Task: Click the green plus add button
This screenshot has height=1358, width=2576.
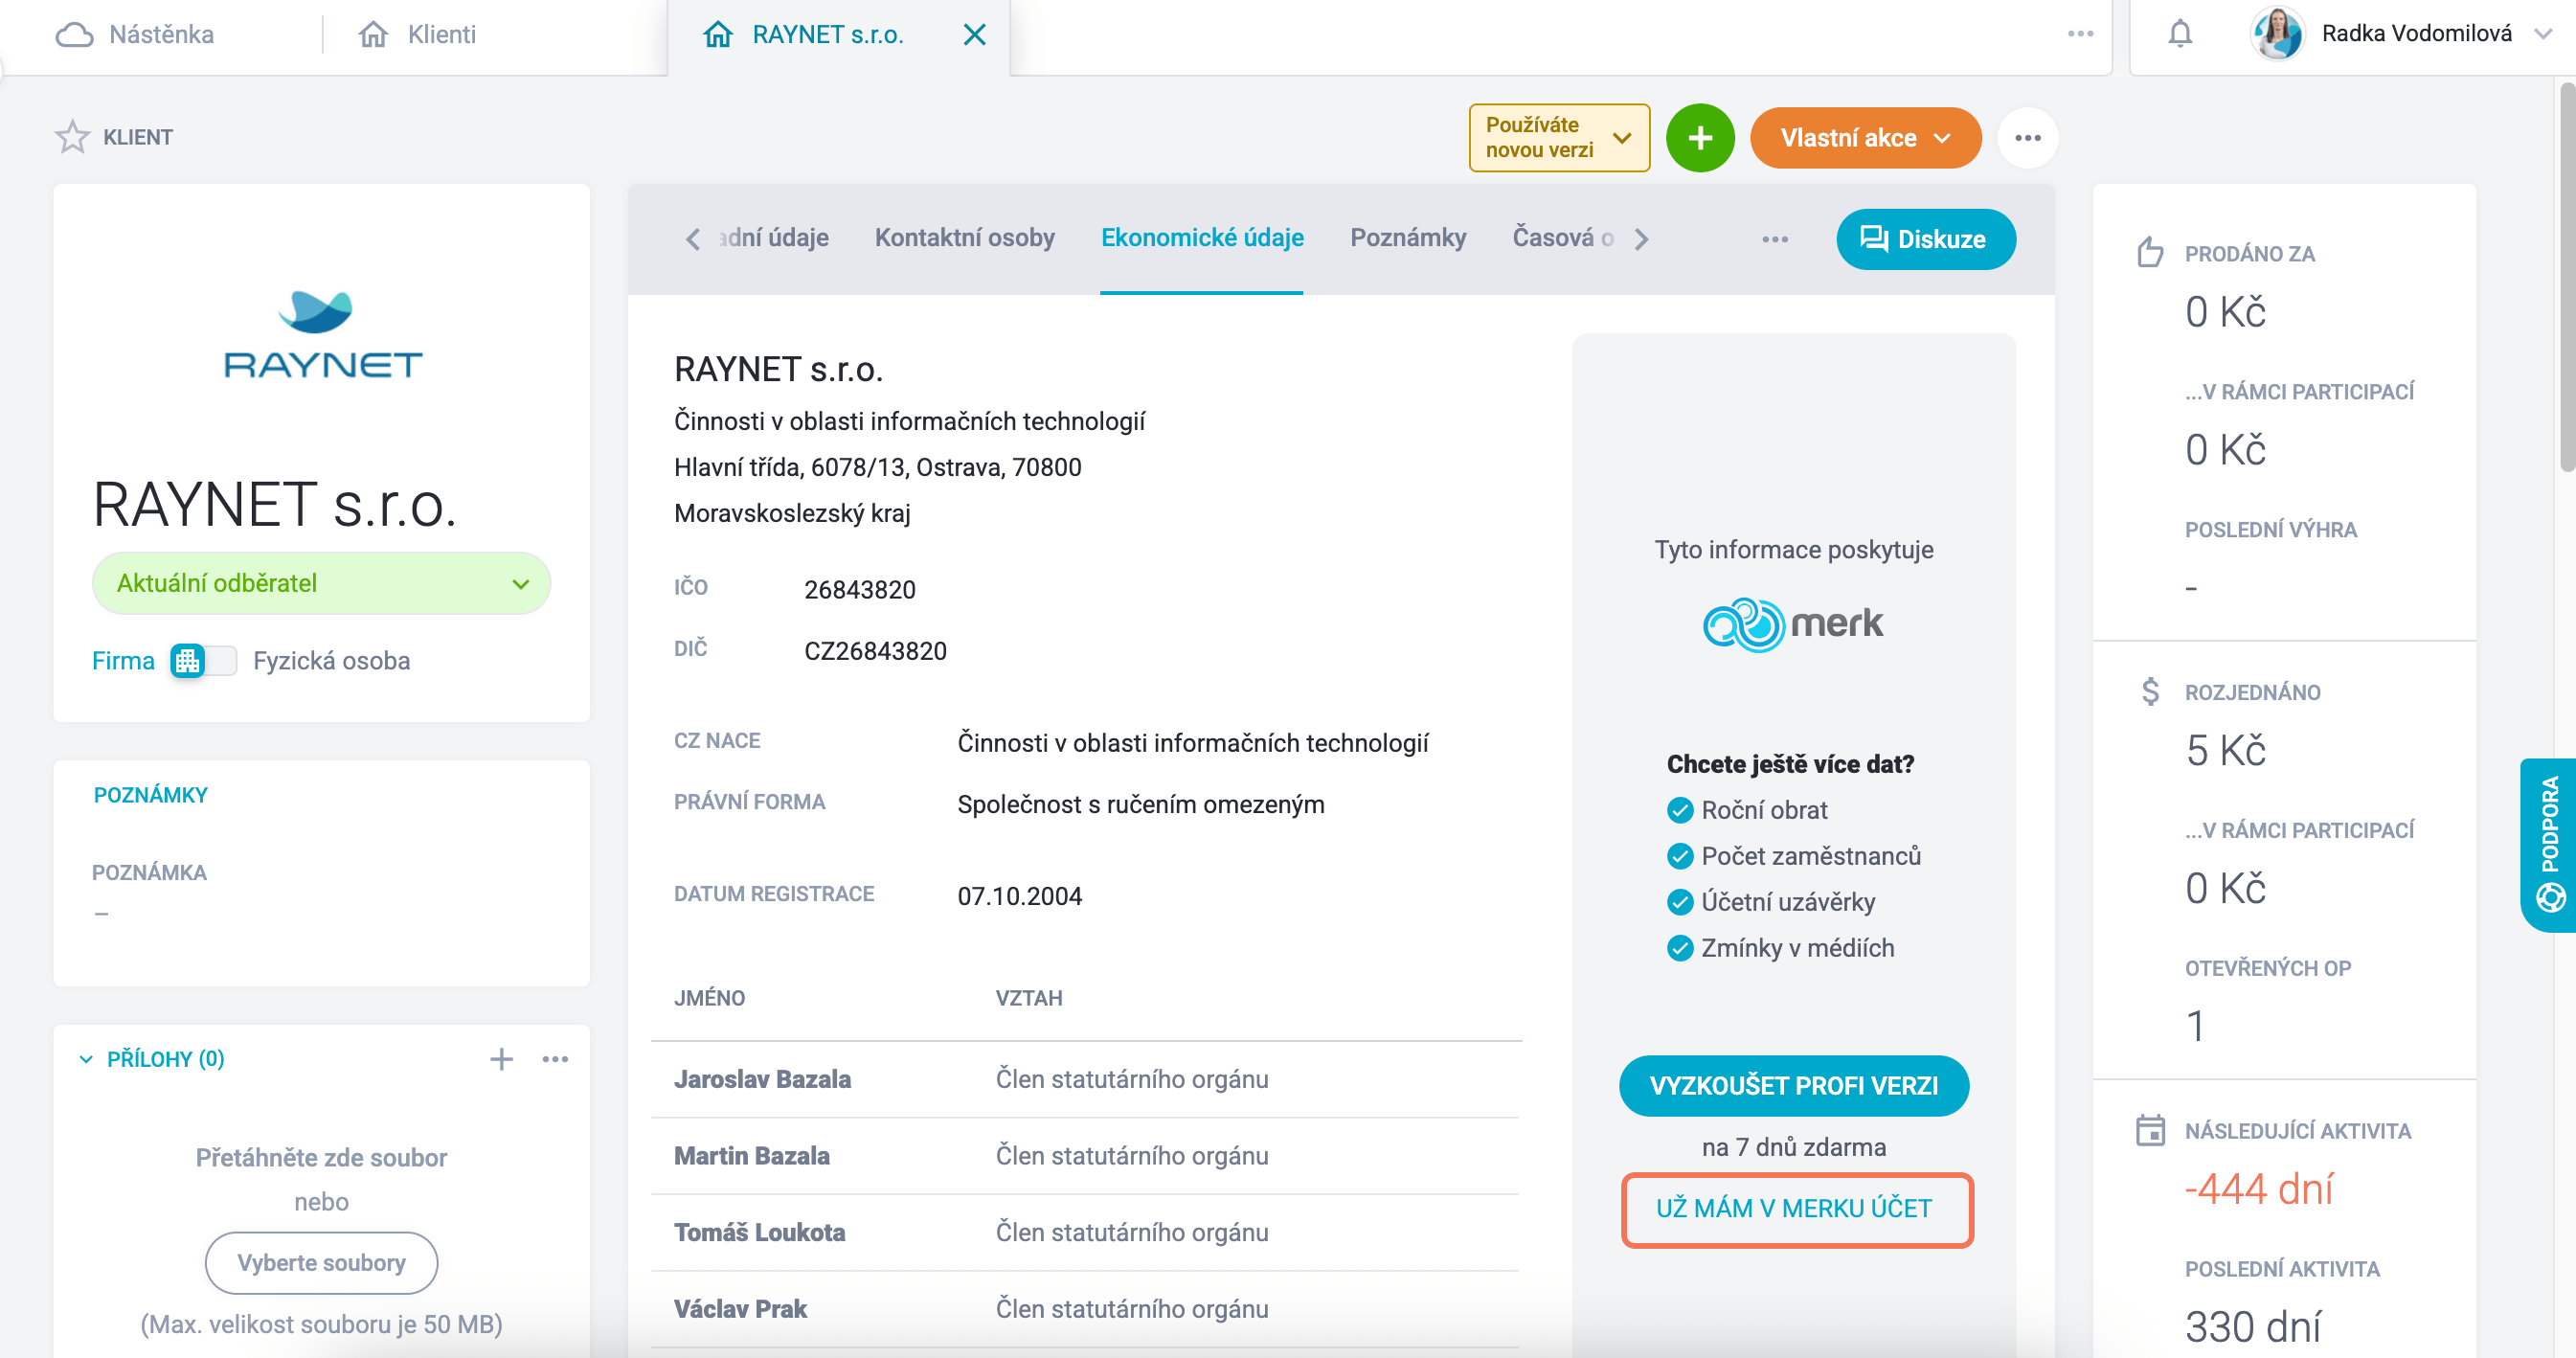Action: 1700,138
